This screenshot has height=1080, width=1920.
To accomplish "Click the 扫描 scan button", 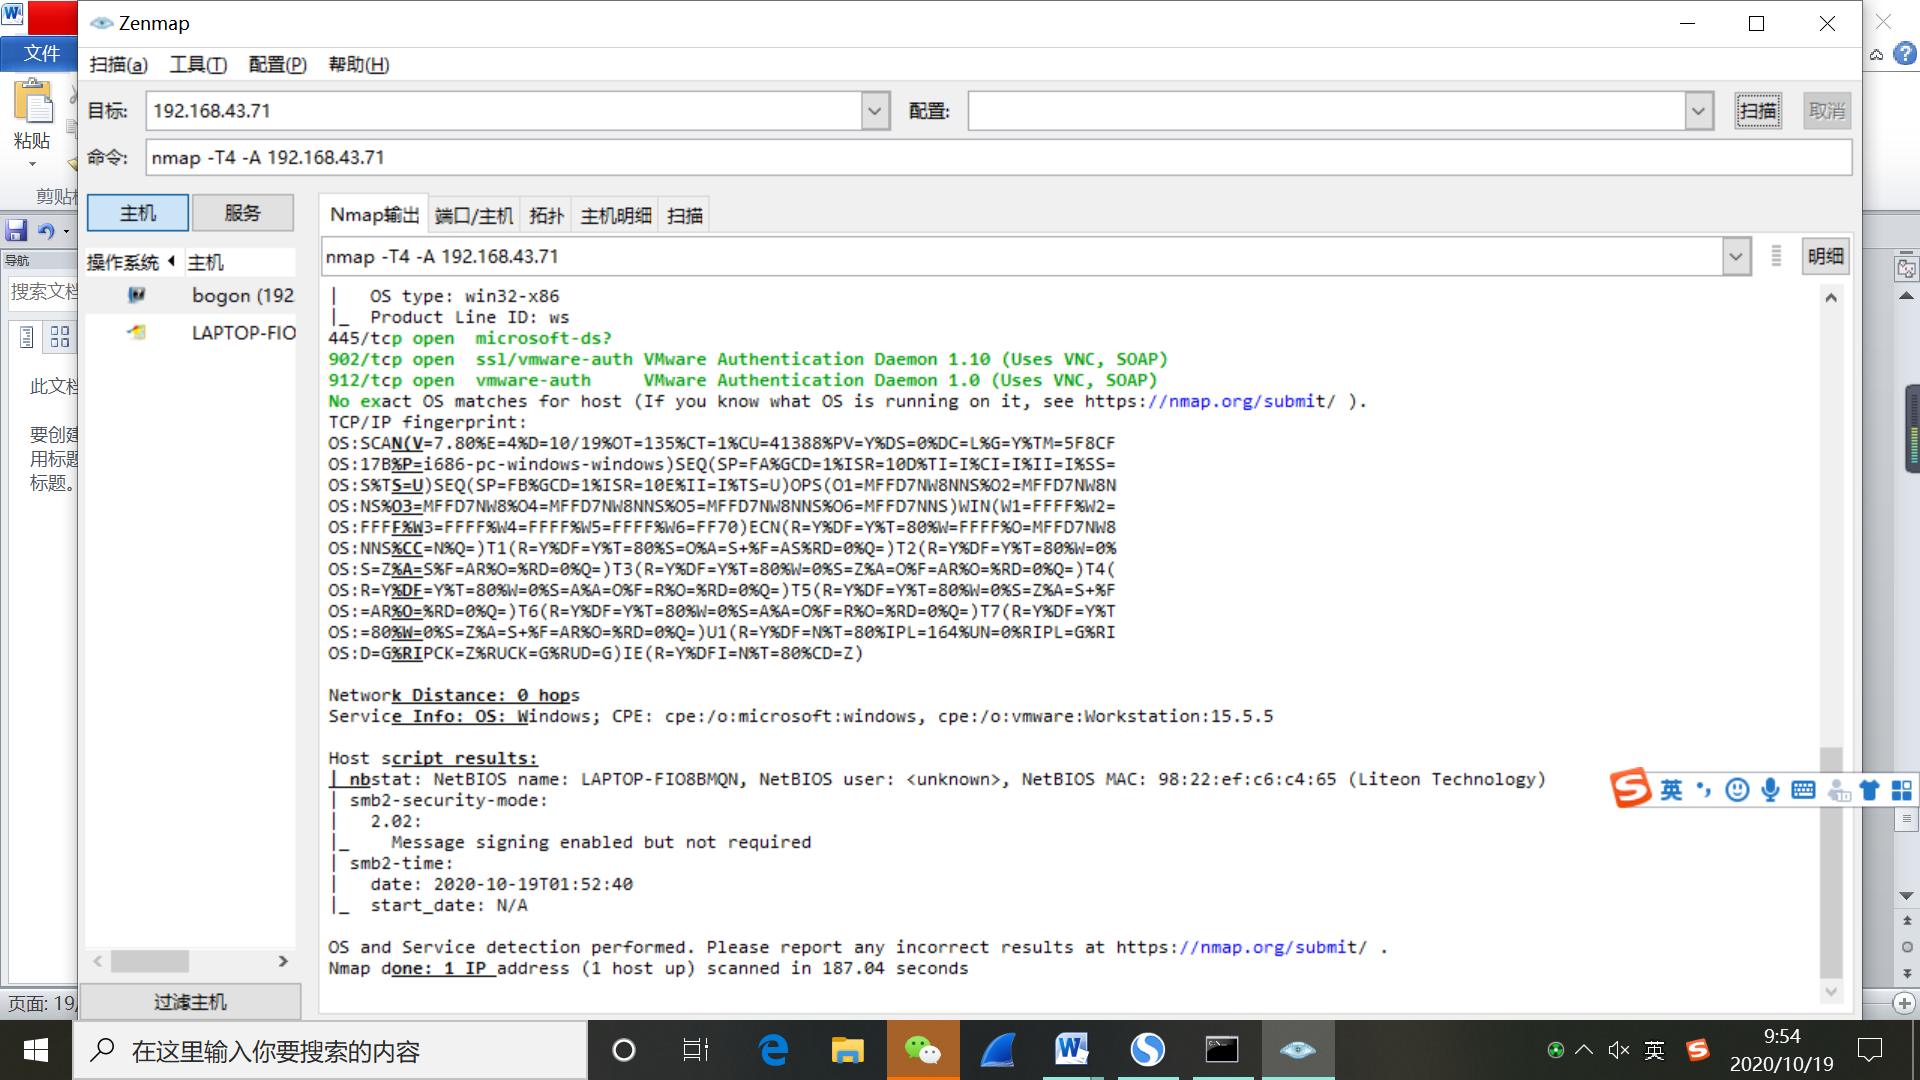I will pyautogui.click(x=1757, y=111).
